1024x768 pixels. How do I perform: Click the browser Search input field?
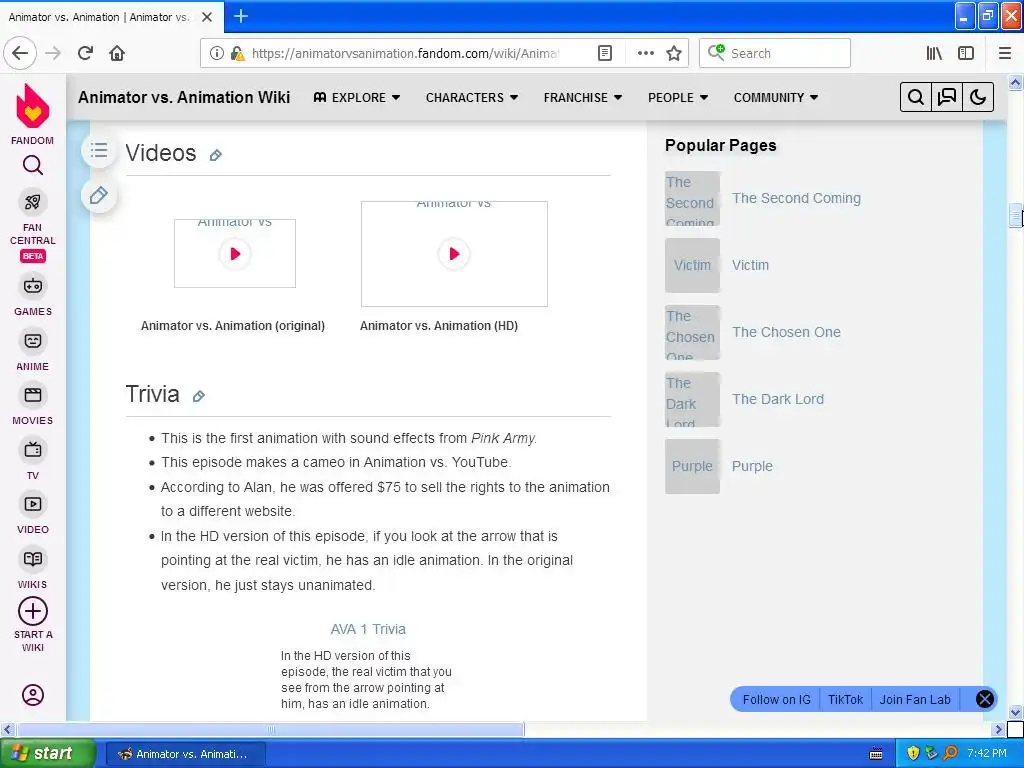(x=775, y=53)
